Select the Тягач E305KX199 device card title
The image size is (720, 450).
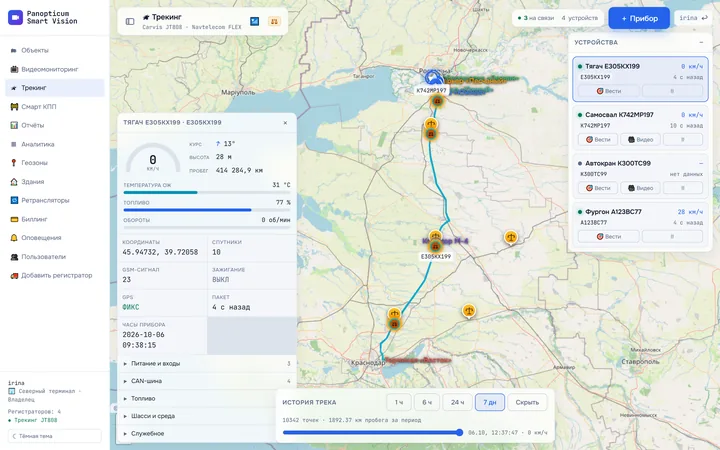point(612,66)
